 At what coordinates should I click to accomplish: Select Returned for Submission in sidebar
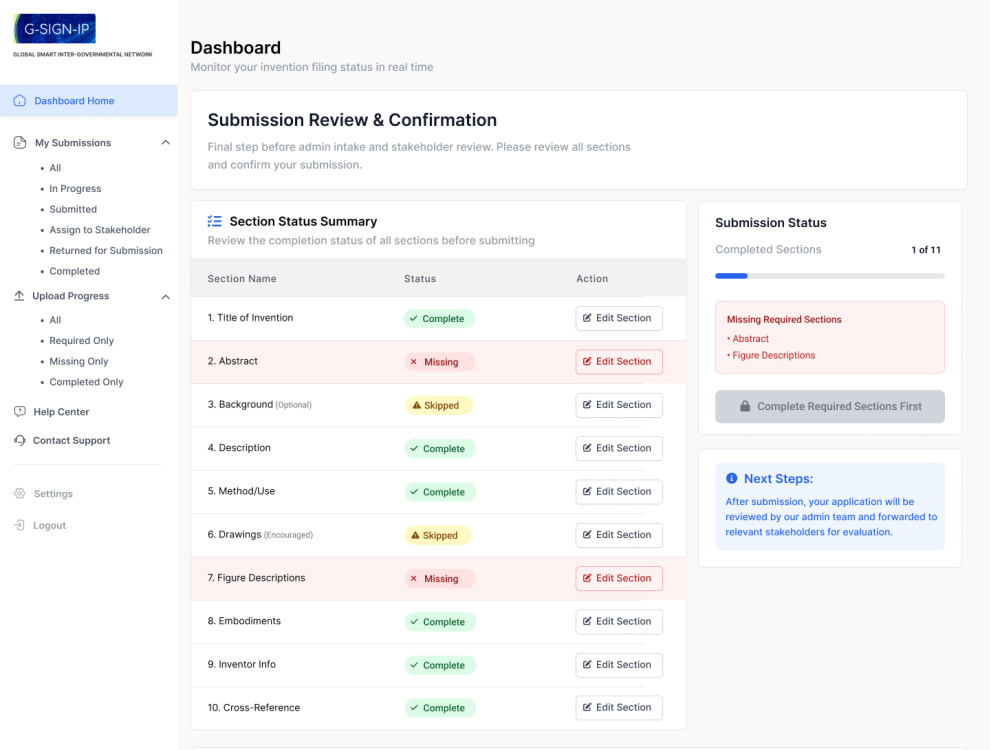coord(106,251)
